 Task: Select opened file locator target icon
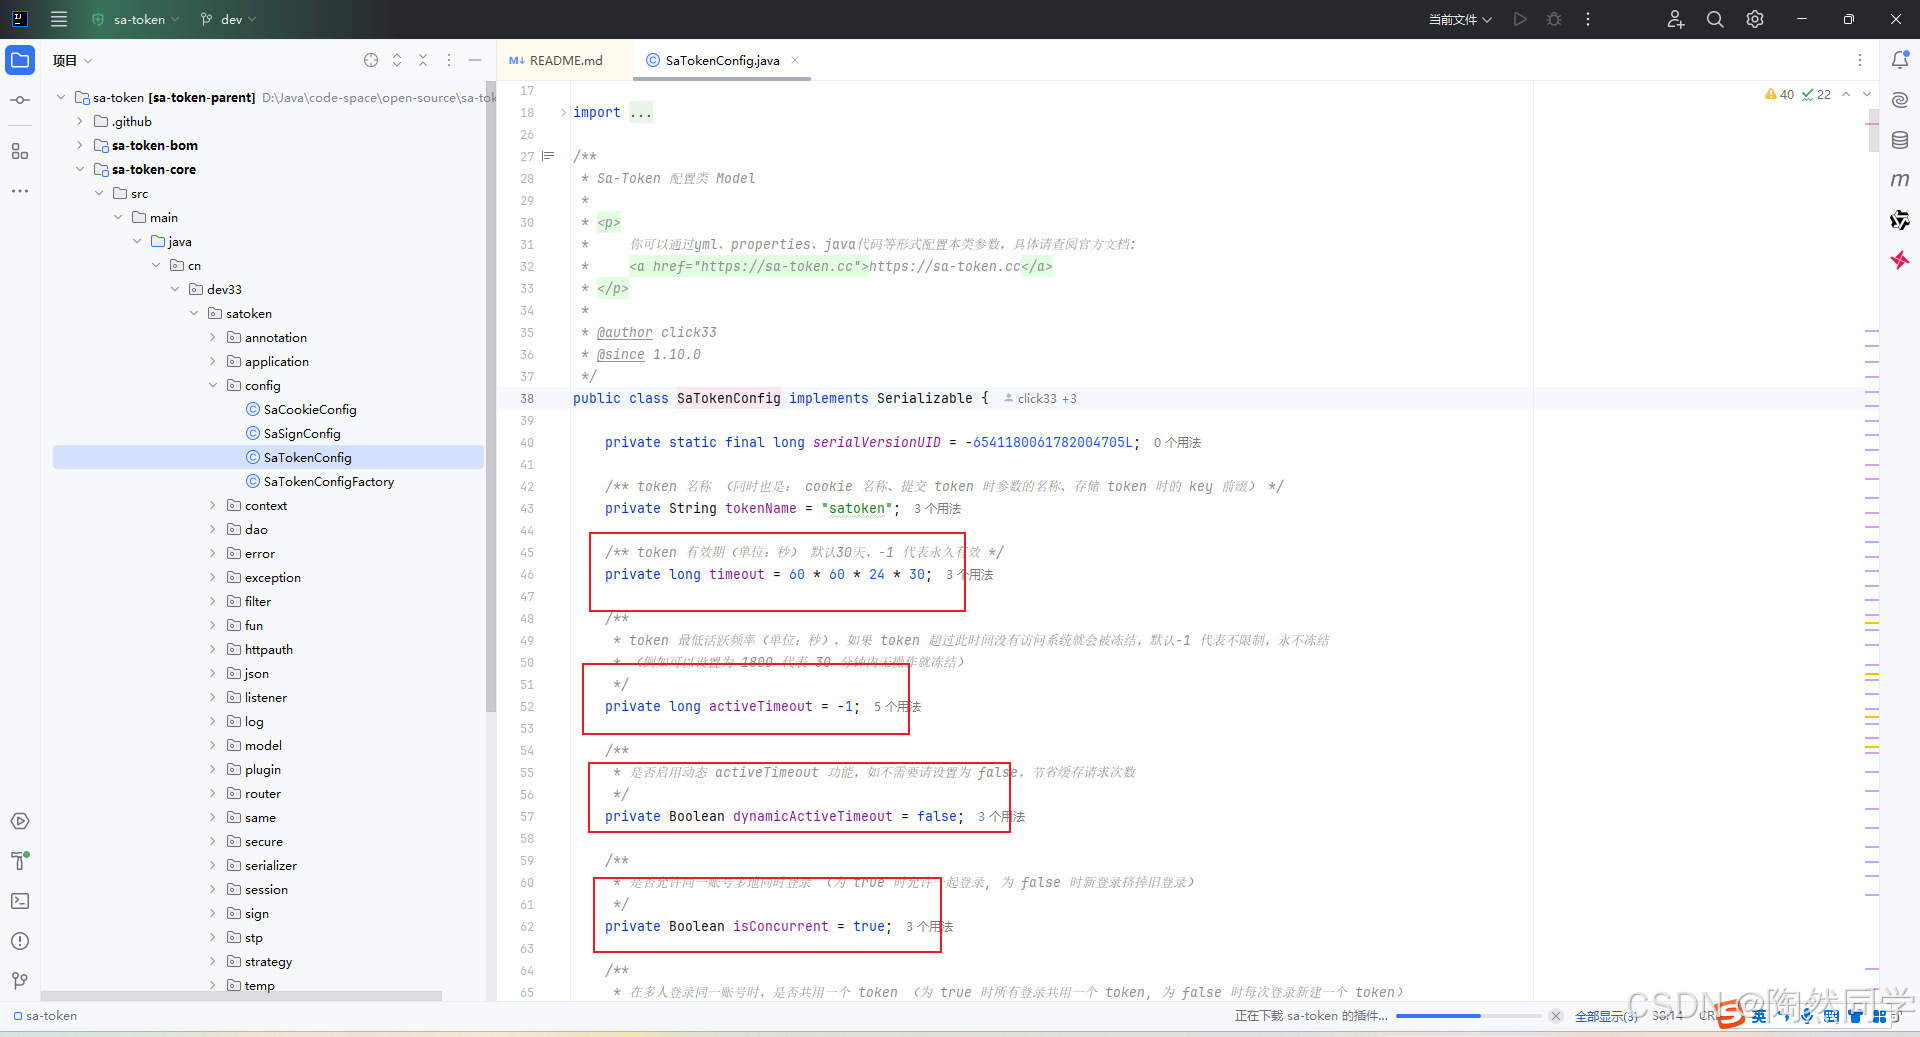pos(371,60)
